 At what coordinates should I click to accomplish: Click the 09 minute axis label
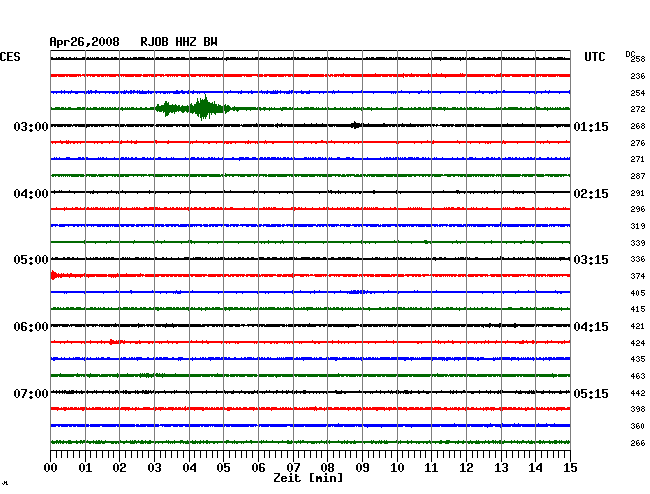point(362,468)
